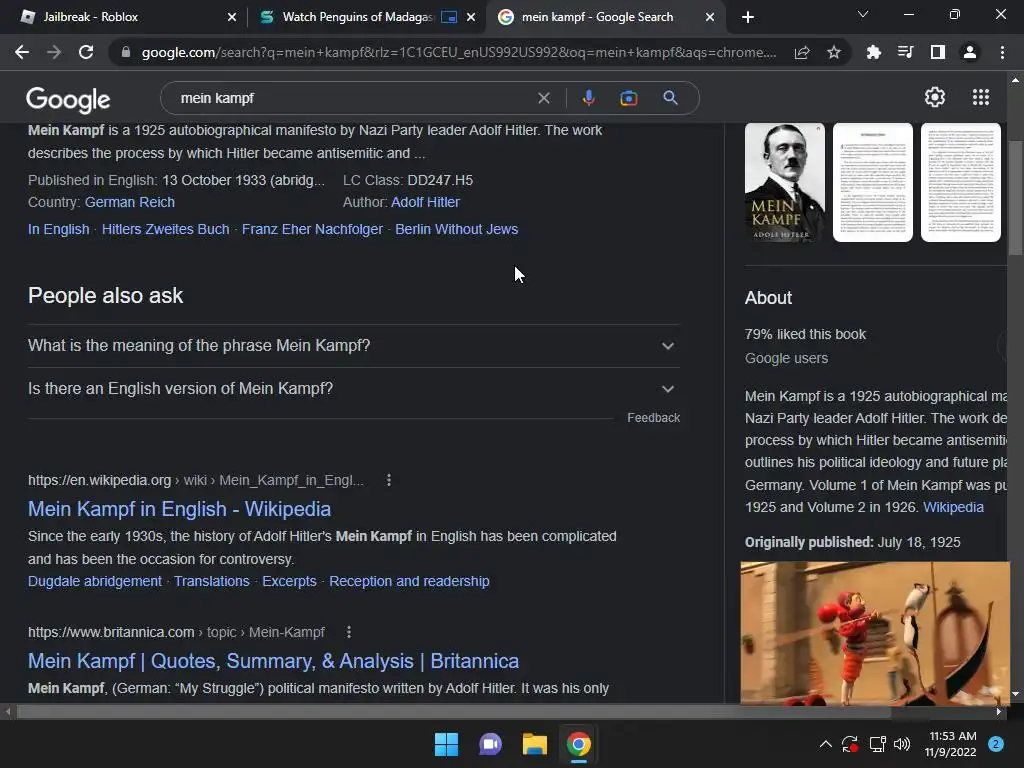Open Google quick settings gear
Screen dimensions: 1024x768
[x=935, y=97]
